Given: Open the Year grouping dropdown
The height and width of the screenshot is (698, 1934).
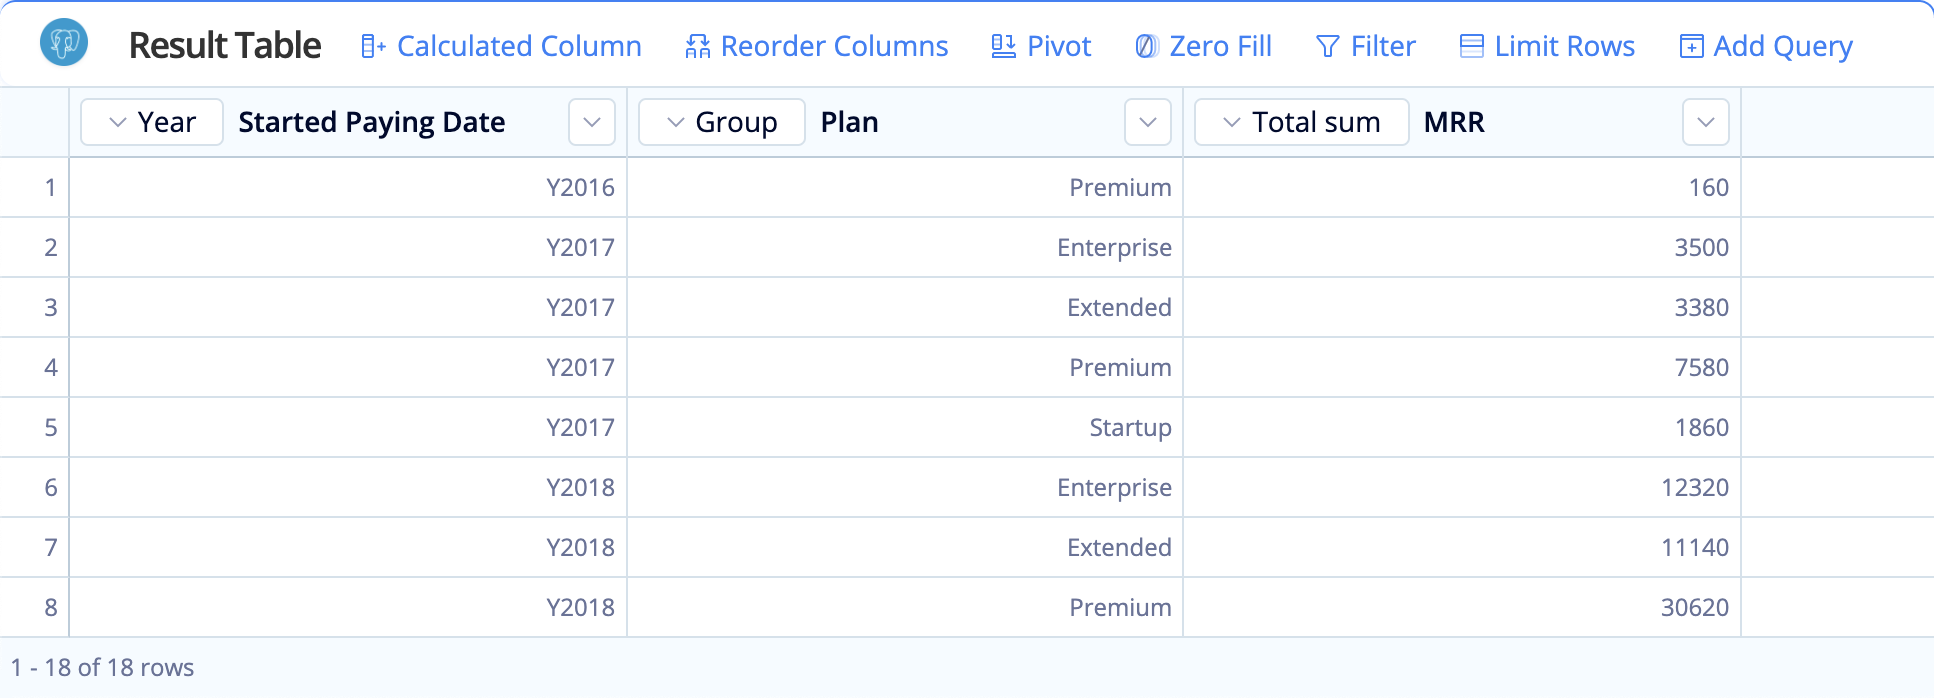Looking at the screenshot, I should pos(152,122).
